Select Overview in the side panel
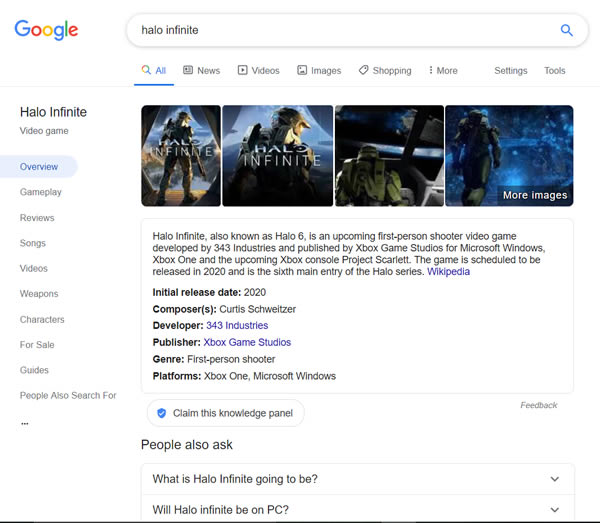Image resolution: width=600 pixels, height=523 pixels. coord(39,167)
